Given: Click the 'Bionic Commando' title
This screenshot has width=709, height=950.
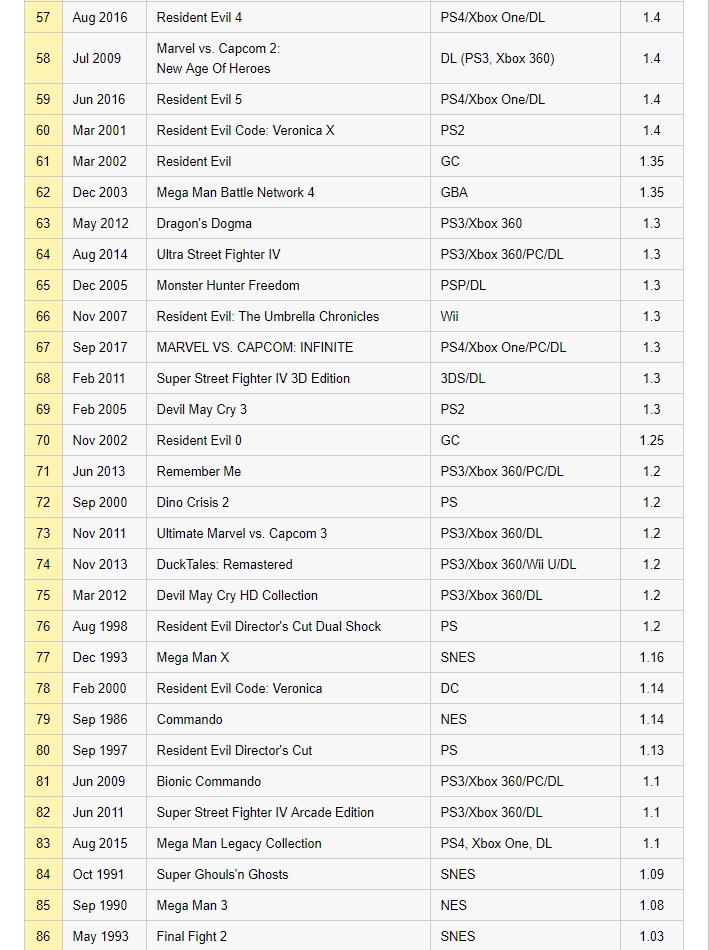Looking at the screenshot, I should click(208, 781).
